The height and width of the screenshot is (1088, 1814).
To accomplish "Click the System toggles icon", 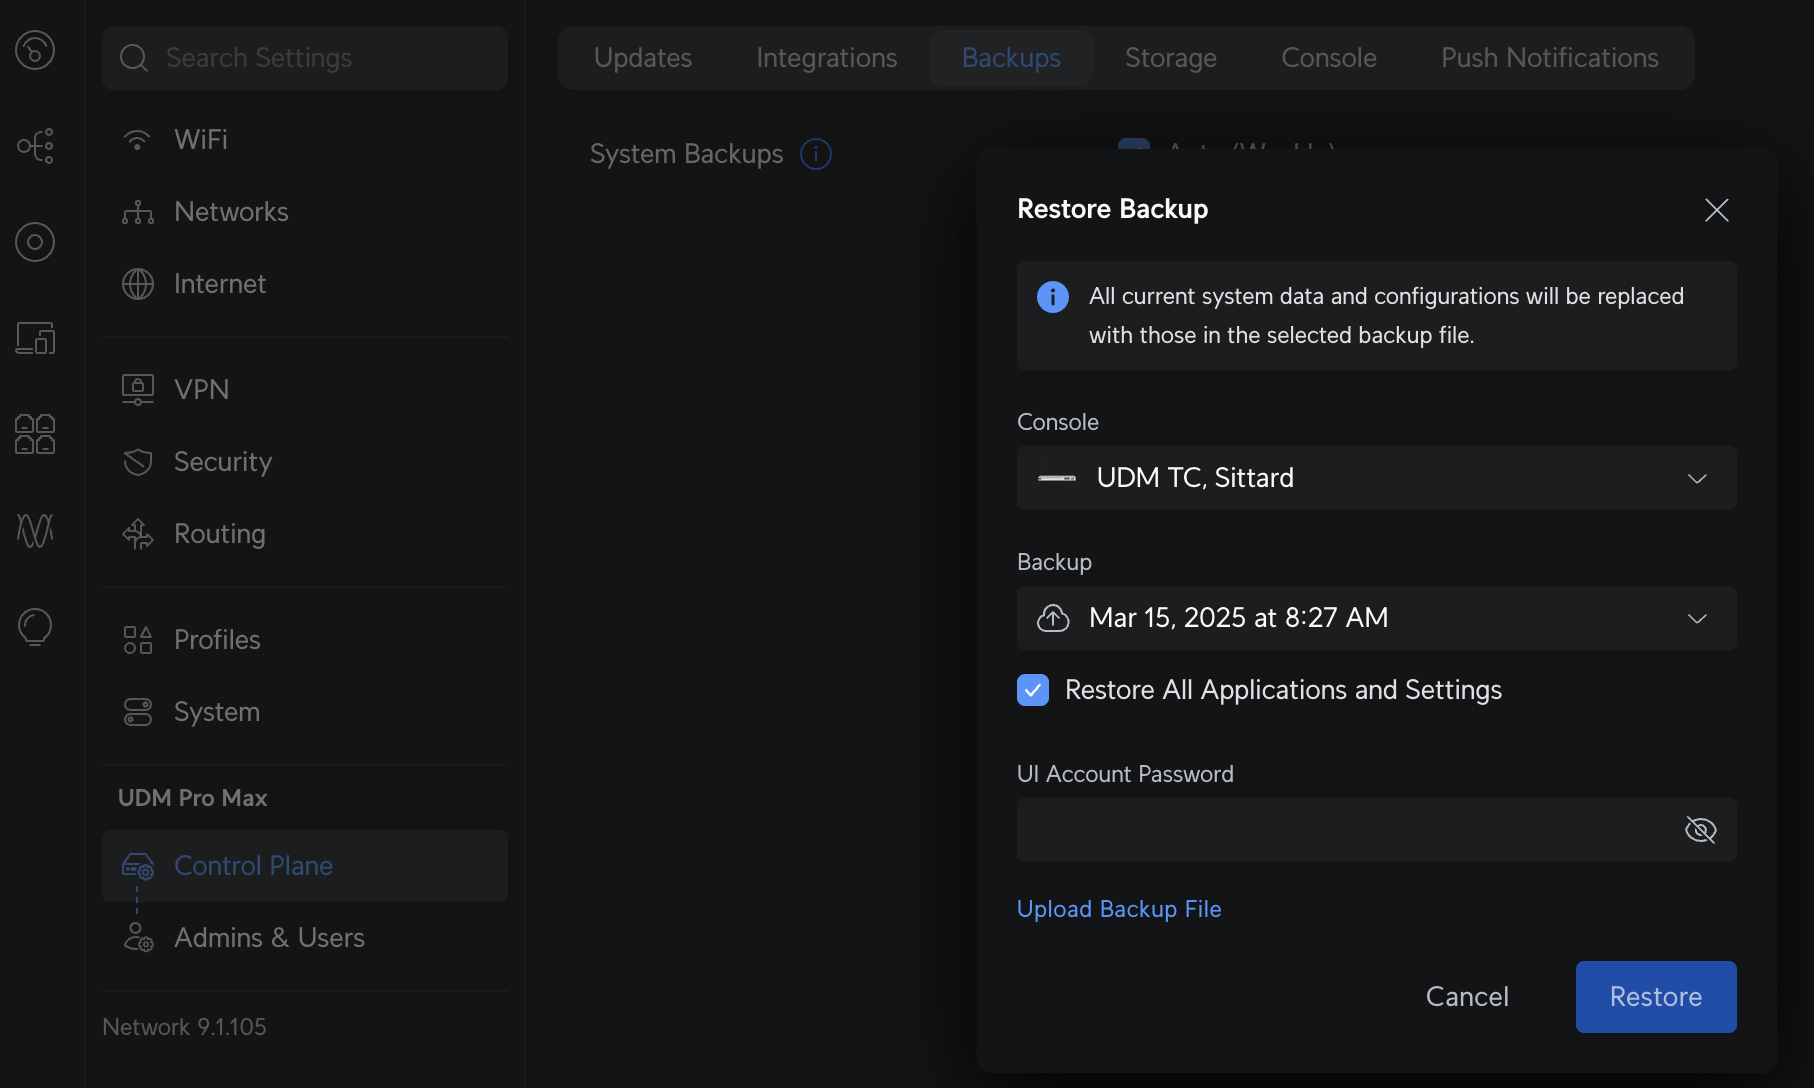I will click(x=138, y=712).
